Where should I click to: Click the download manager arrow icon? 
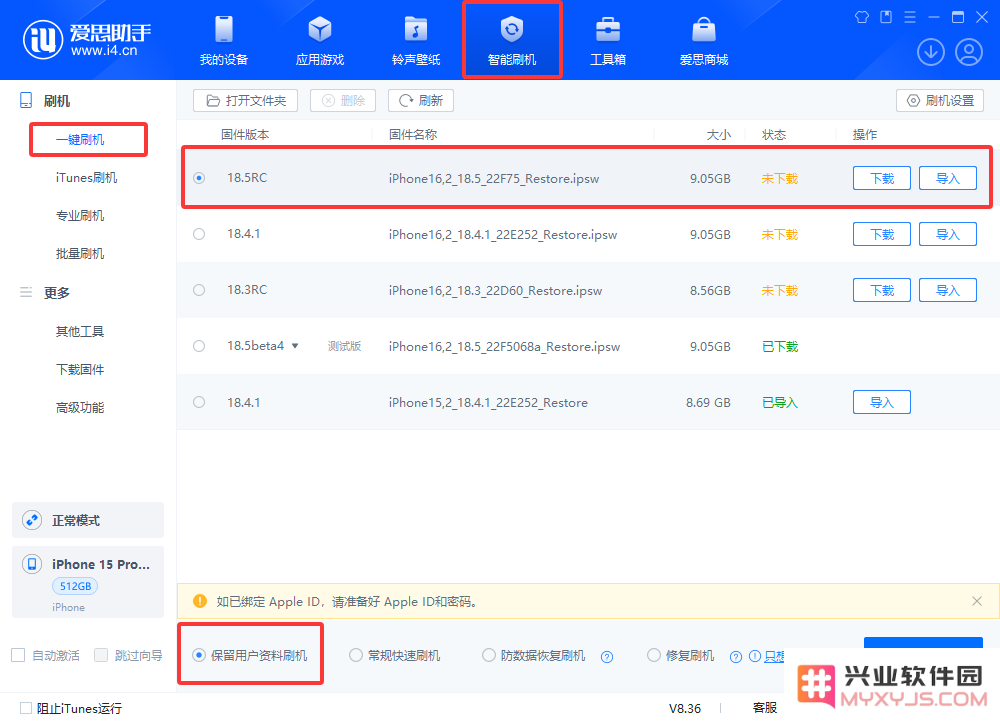coord(930,52)
